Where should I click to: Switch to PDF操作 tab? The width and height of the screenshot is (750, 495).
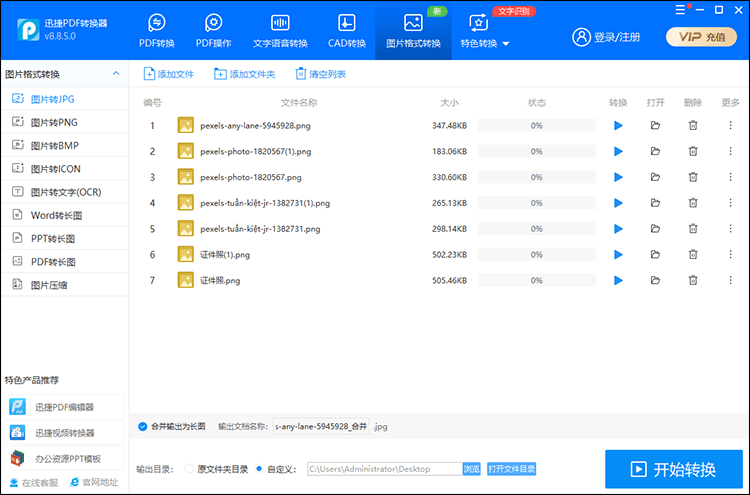tap(213, 31)
